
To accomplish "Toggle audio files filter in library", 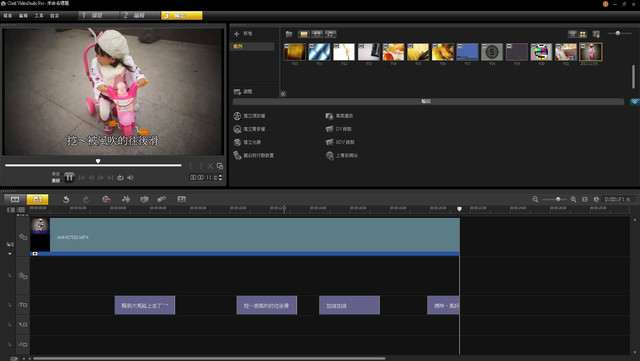I will coord(330,34).
